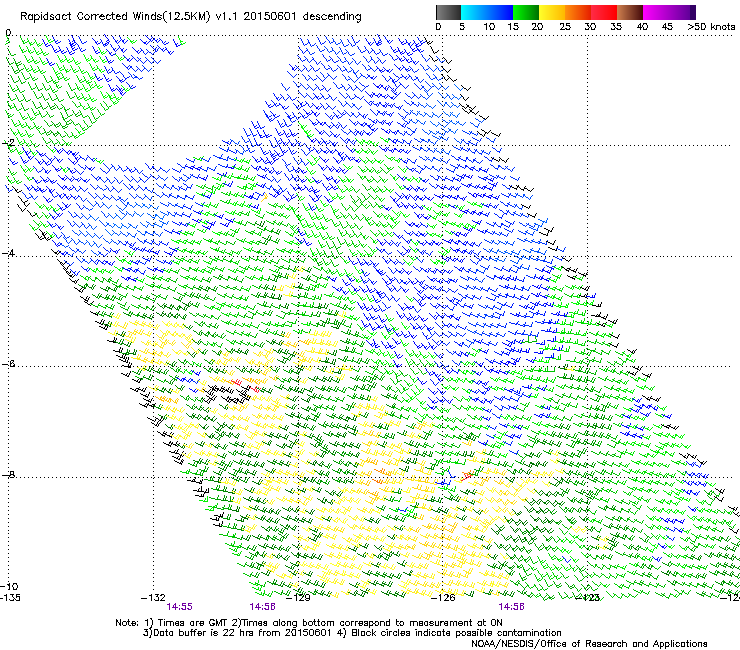Click the '-6' latitude axis label
Viewport: 740px width, 650px height.
[8, 364]
